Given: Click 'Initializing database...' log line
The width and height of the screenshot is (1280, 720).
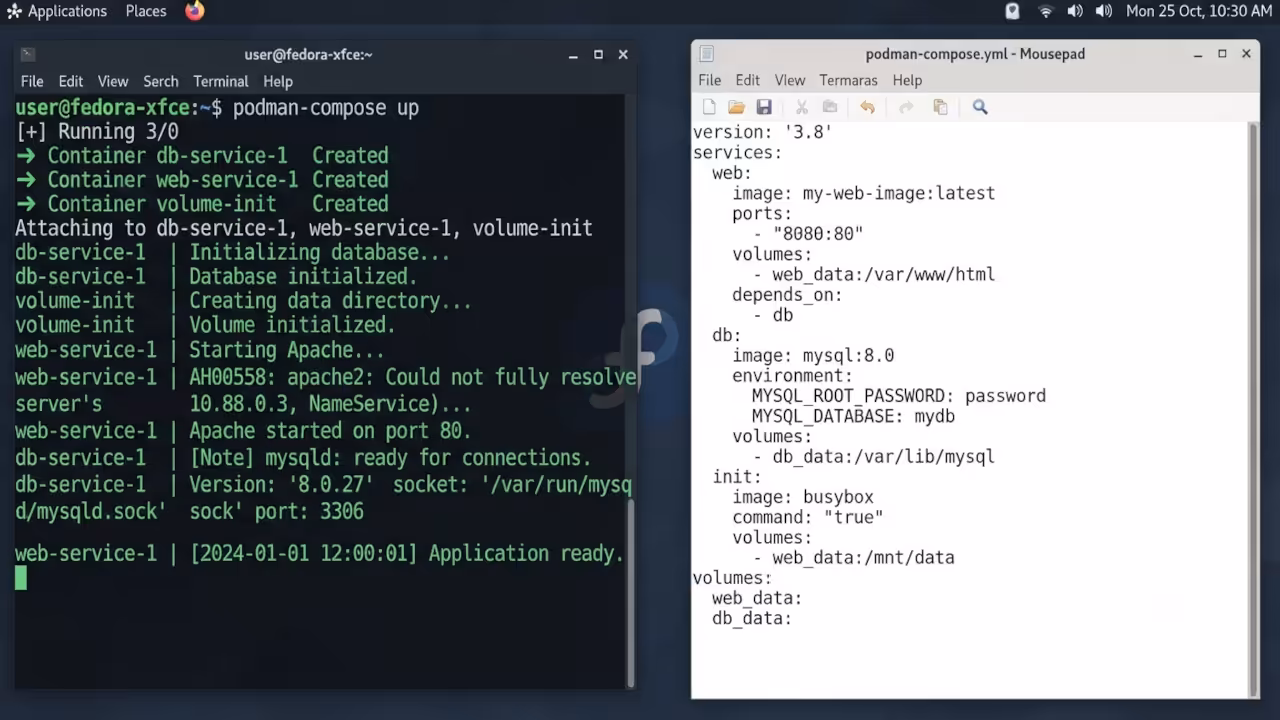Looking at the screenshot, I should click(233, 253).
